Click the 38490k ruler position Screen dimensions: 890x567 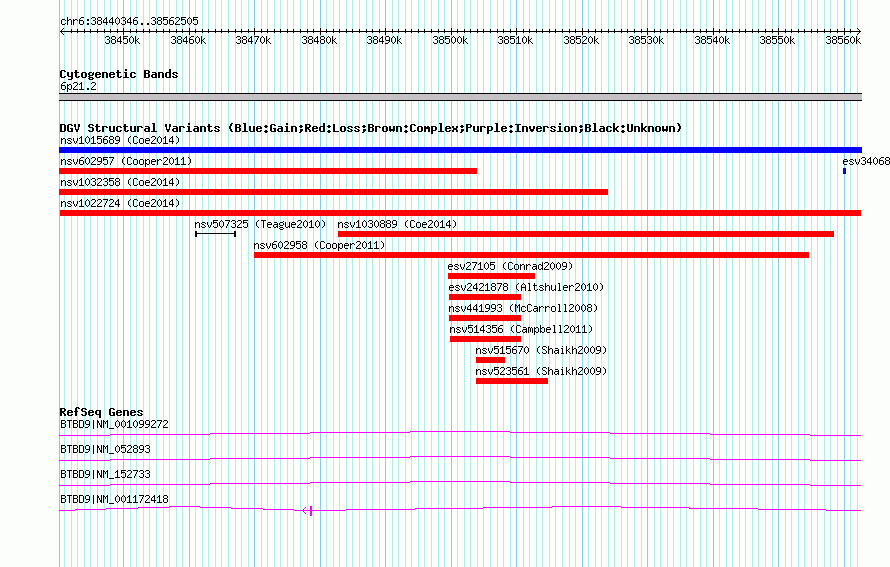[x=384, y=40]
